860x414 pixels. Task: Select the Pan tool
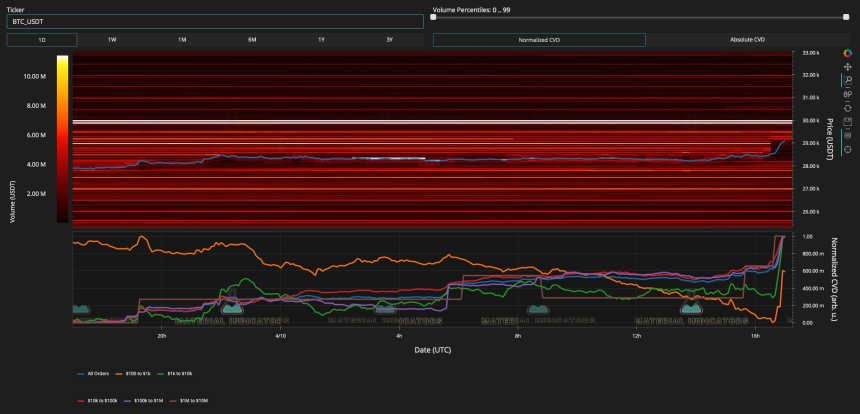tap(847, 66)
